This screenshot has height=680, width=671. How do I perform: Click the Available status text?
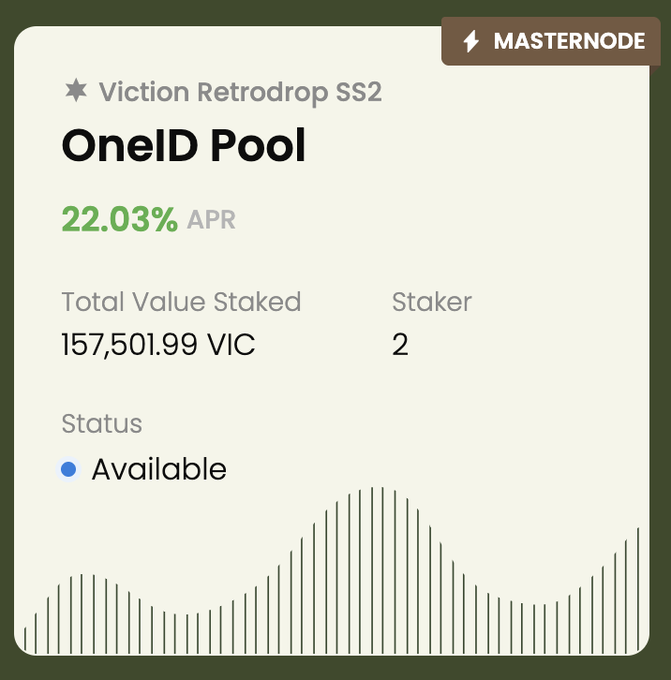click(x=159, y=469)
